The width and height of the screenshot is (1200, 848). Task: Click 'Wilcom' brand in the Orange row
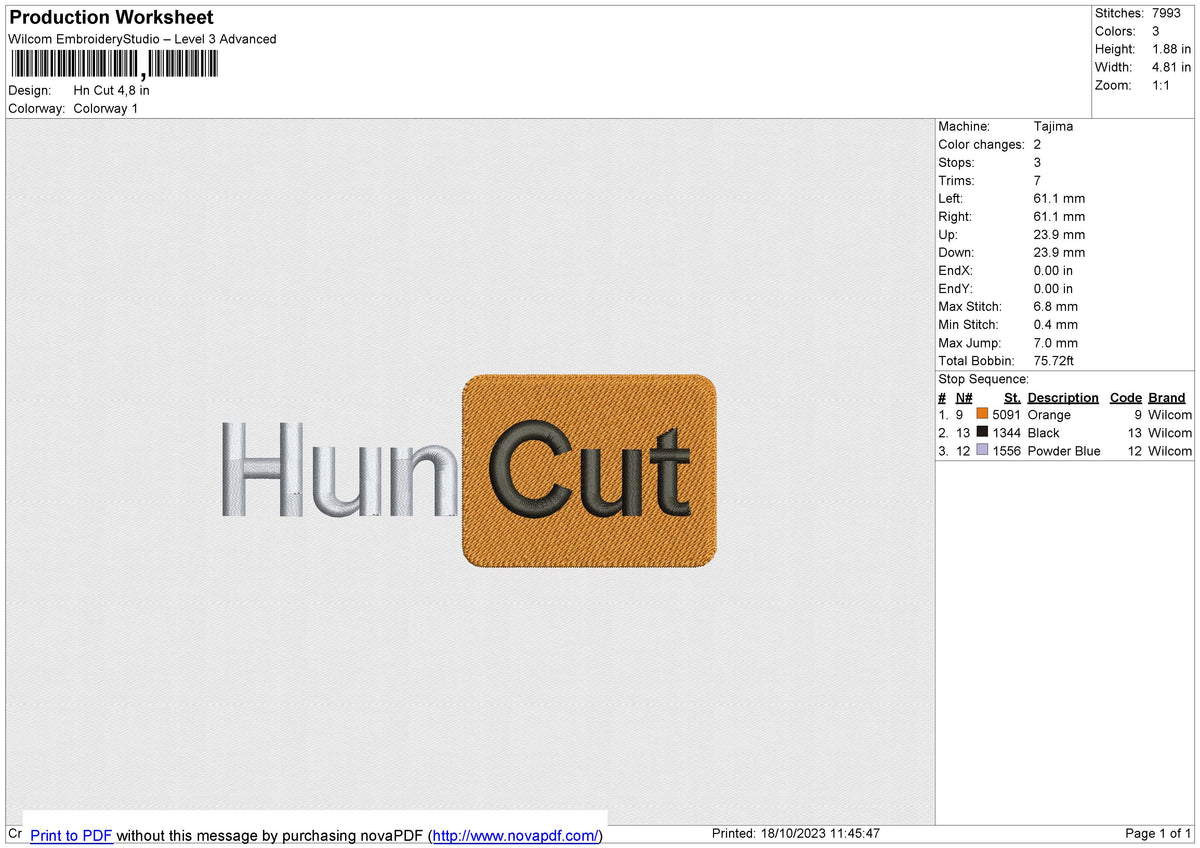(1170, 414)
